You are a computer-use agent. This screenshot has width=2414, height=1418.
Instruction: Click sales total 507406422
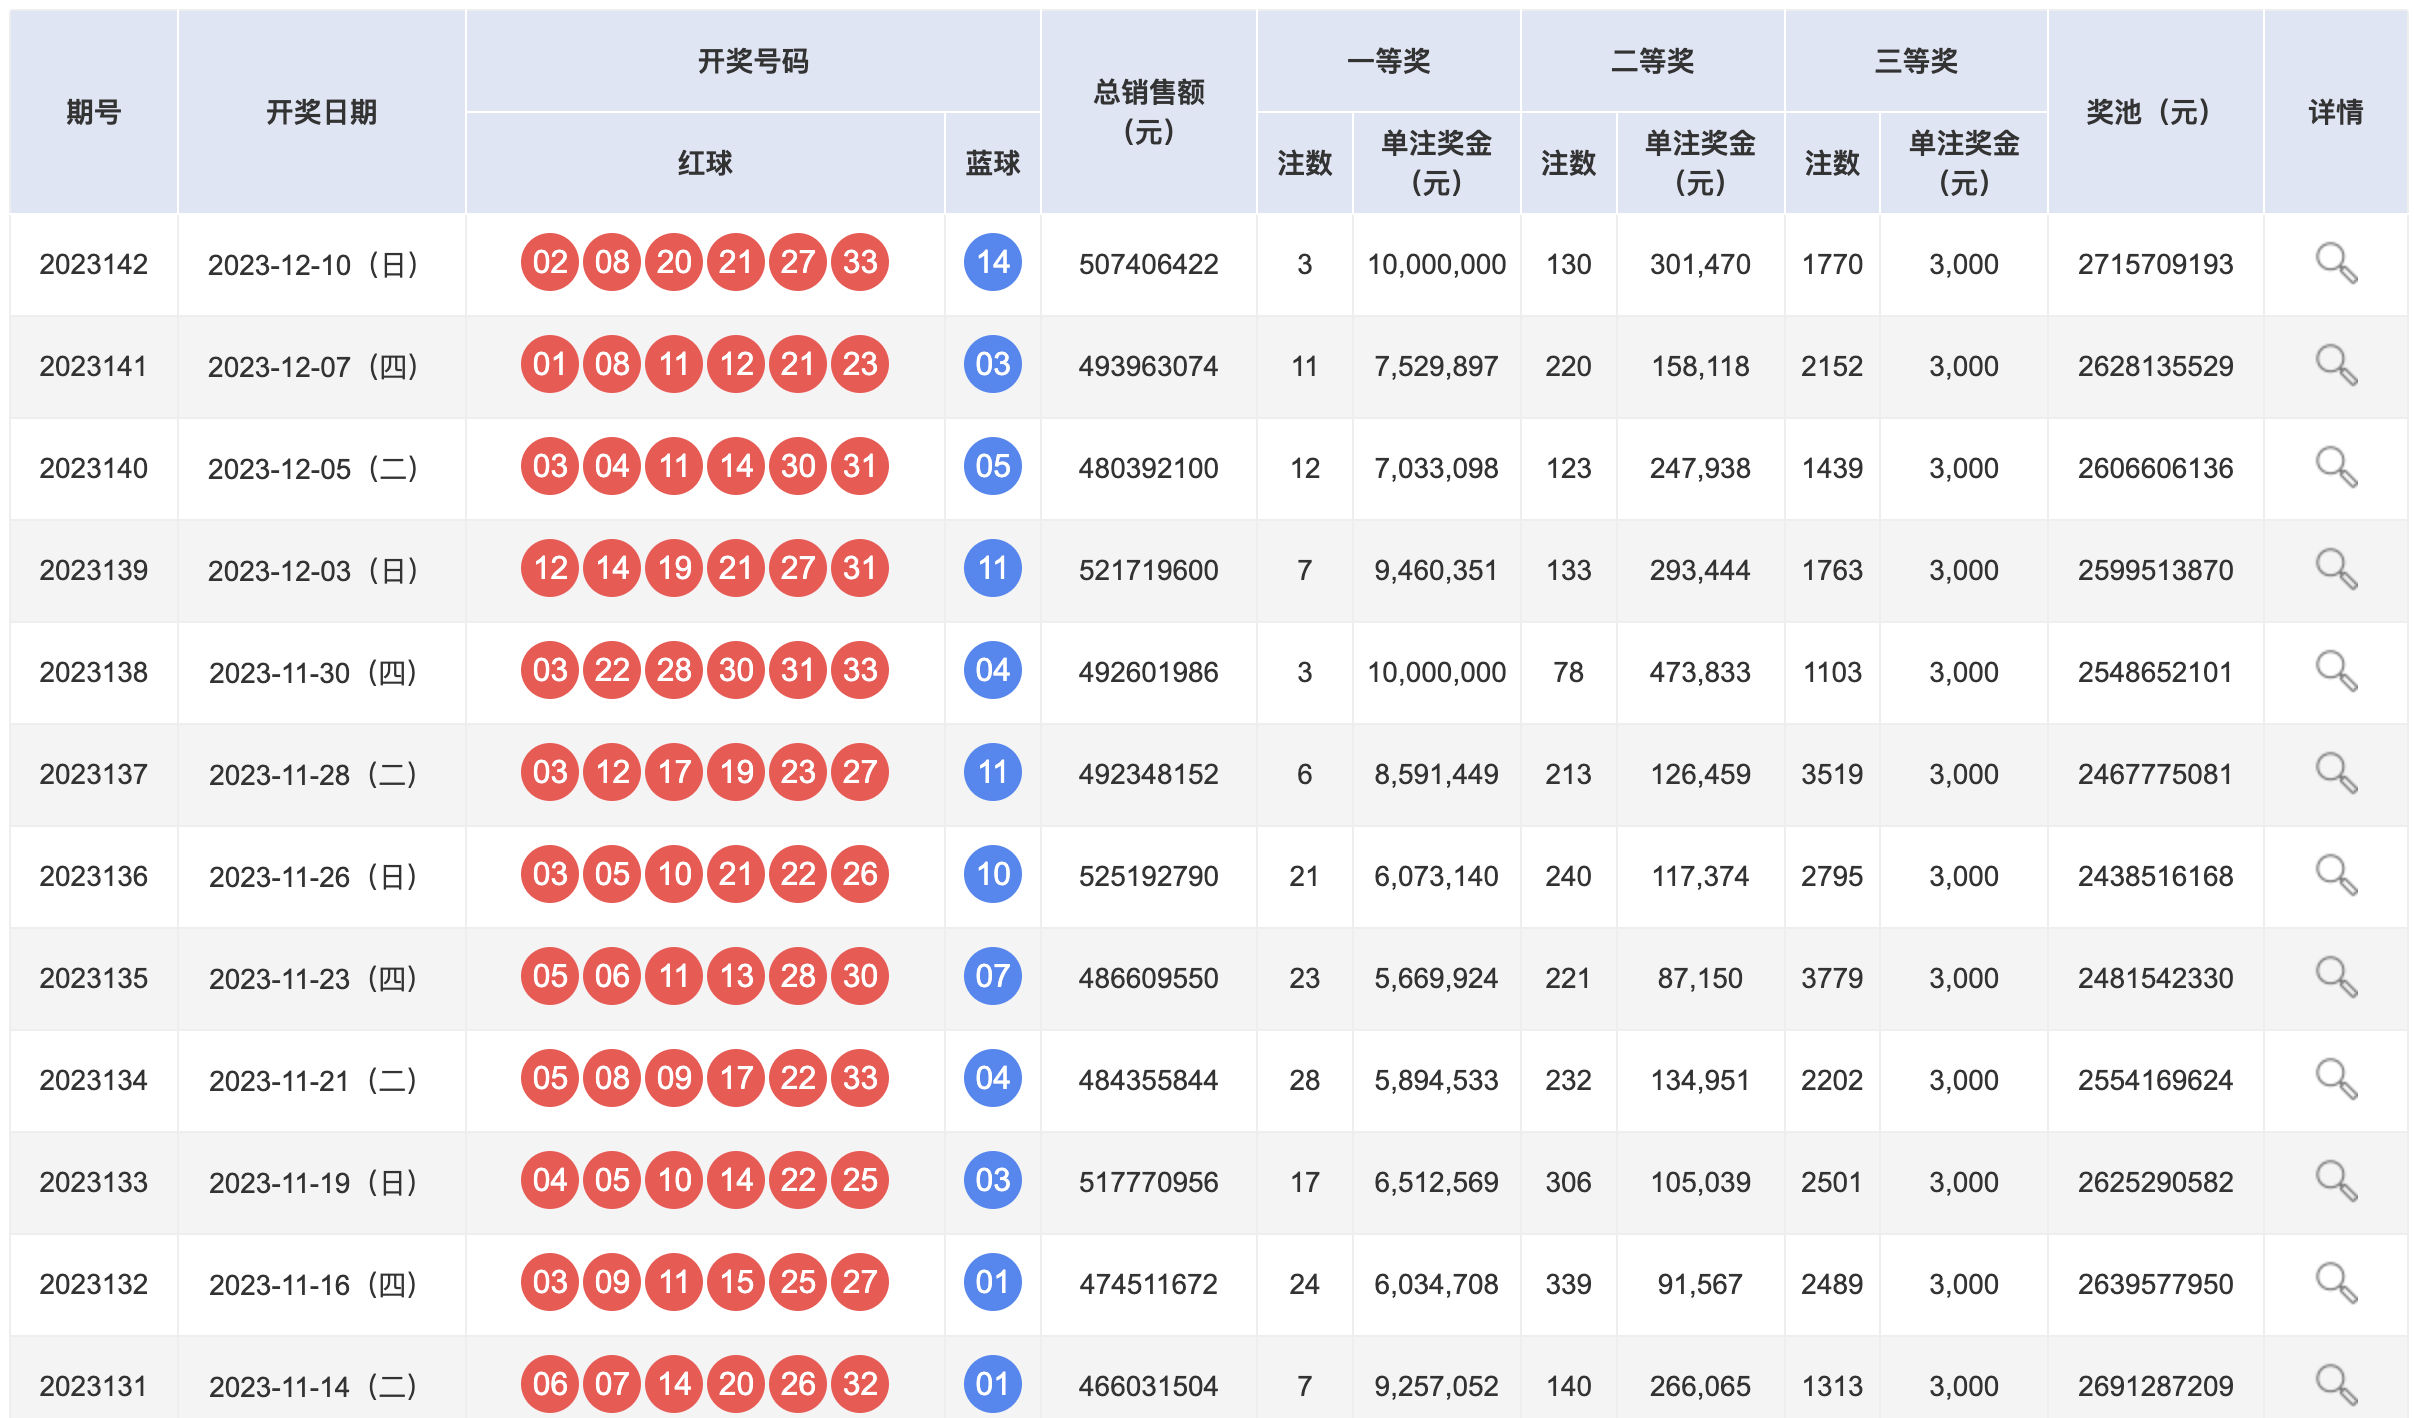[x=1148, y=264]
